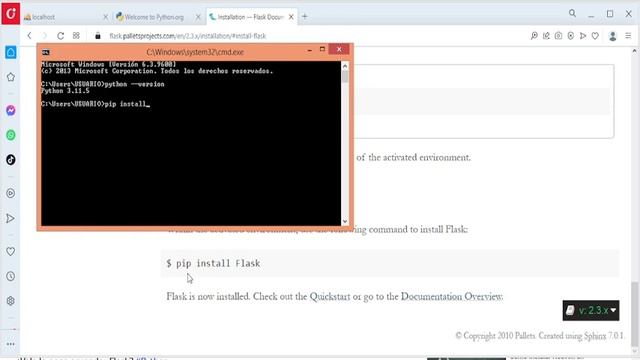The image size is (640, 360).
Task: Click the flask.palletsprojects.com address bar
Action: pos(188,36)
